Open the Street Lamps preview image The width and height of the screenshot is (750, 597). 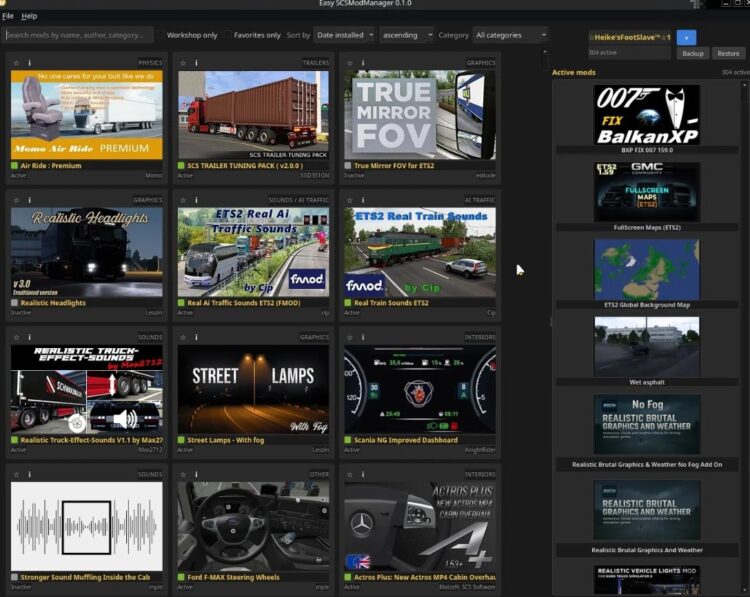[253, 389]
